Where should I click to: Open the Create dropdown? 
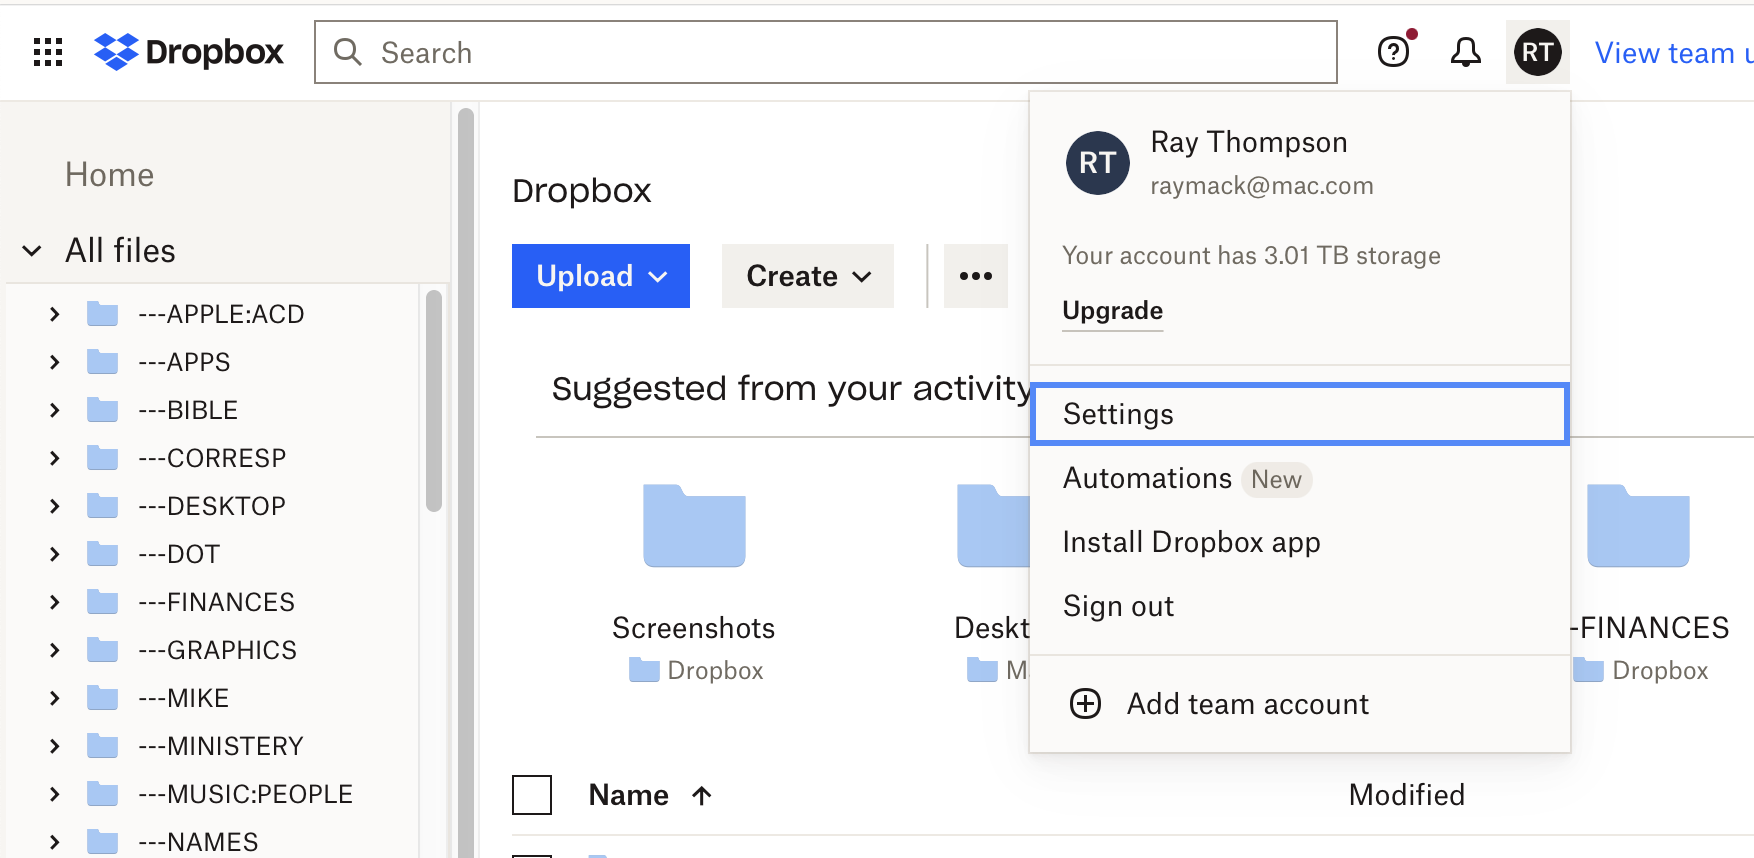[807, 276]
